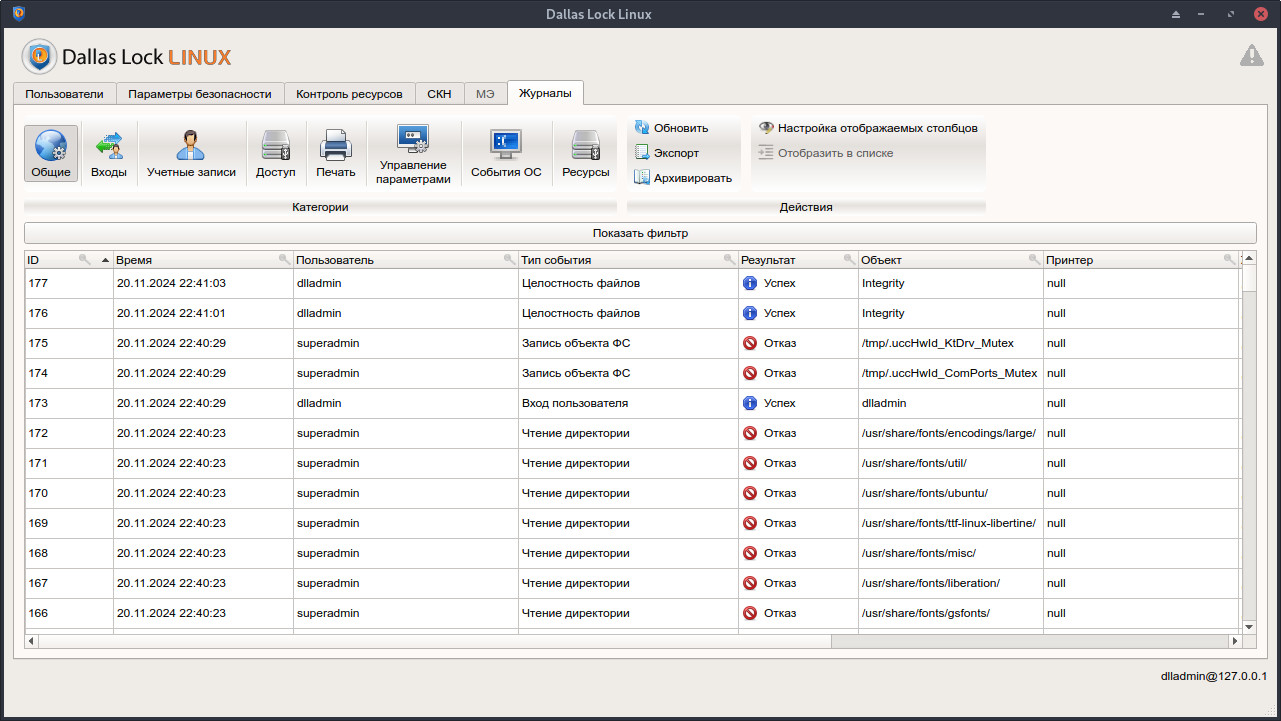The height and width of the screenshot is (721, 1281).
Task: Select the Входы log category icon
Action: [108, 152]
